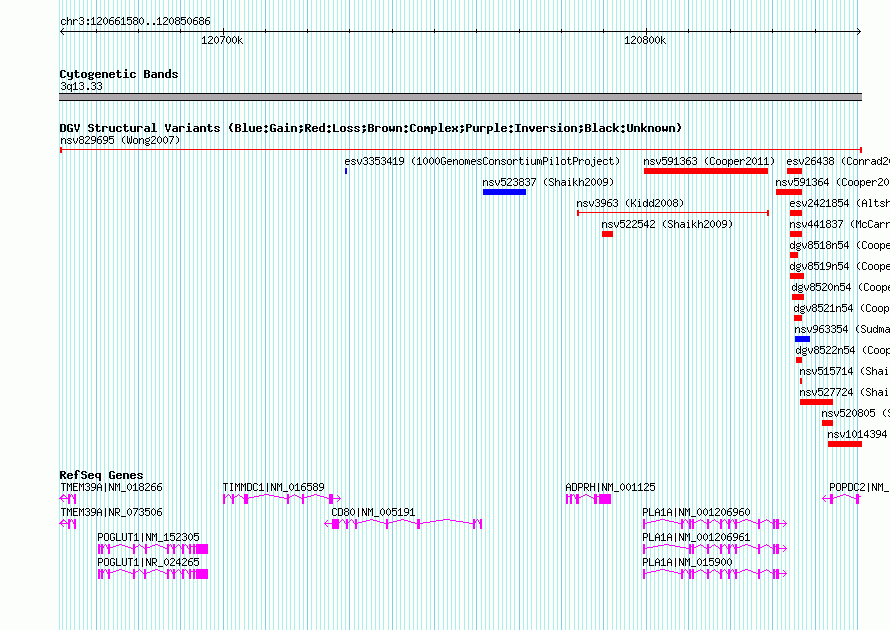Viewport: 890px width, 630px height.
Task: Click the red nsv520805 loss bar
Action: 827,423
